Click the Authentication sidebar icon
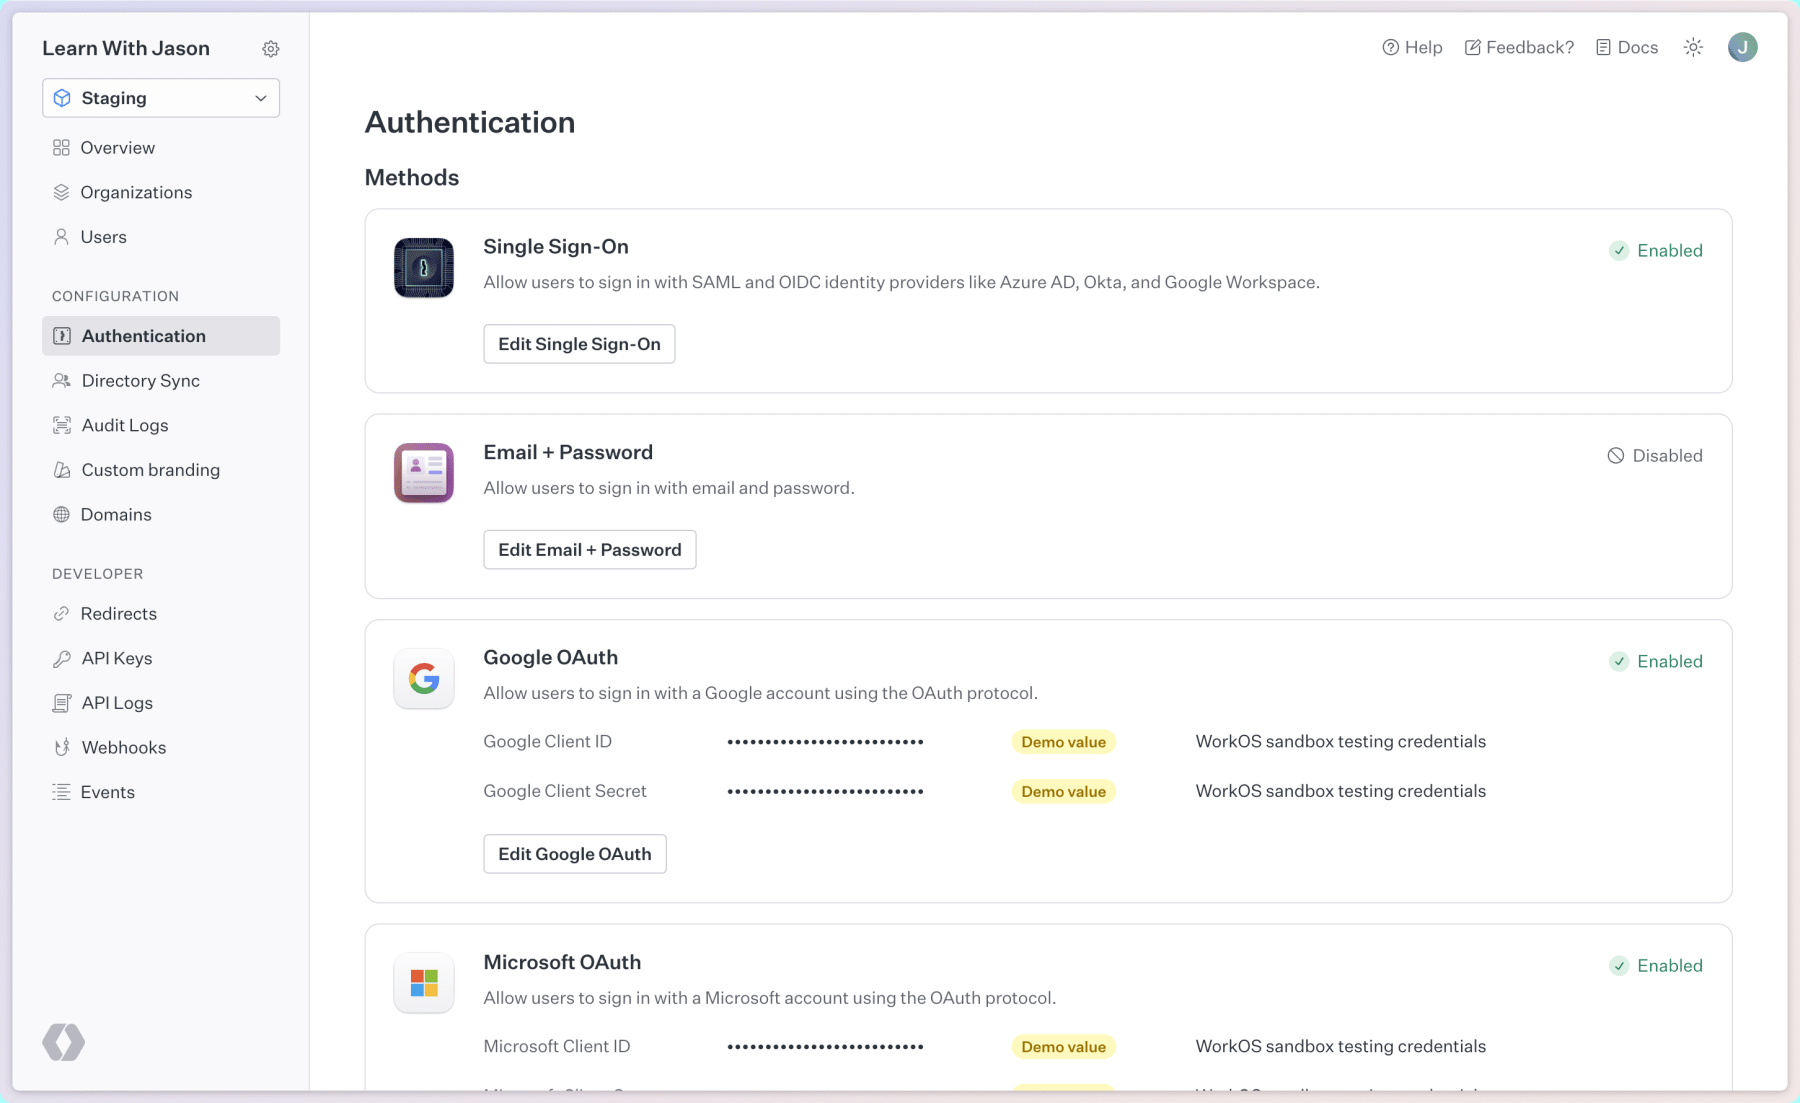The width and height of the screenshot is (1800, 1103). coord(62,336)
